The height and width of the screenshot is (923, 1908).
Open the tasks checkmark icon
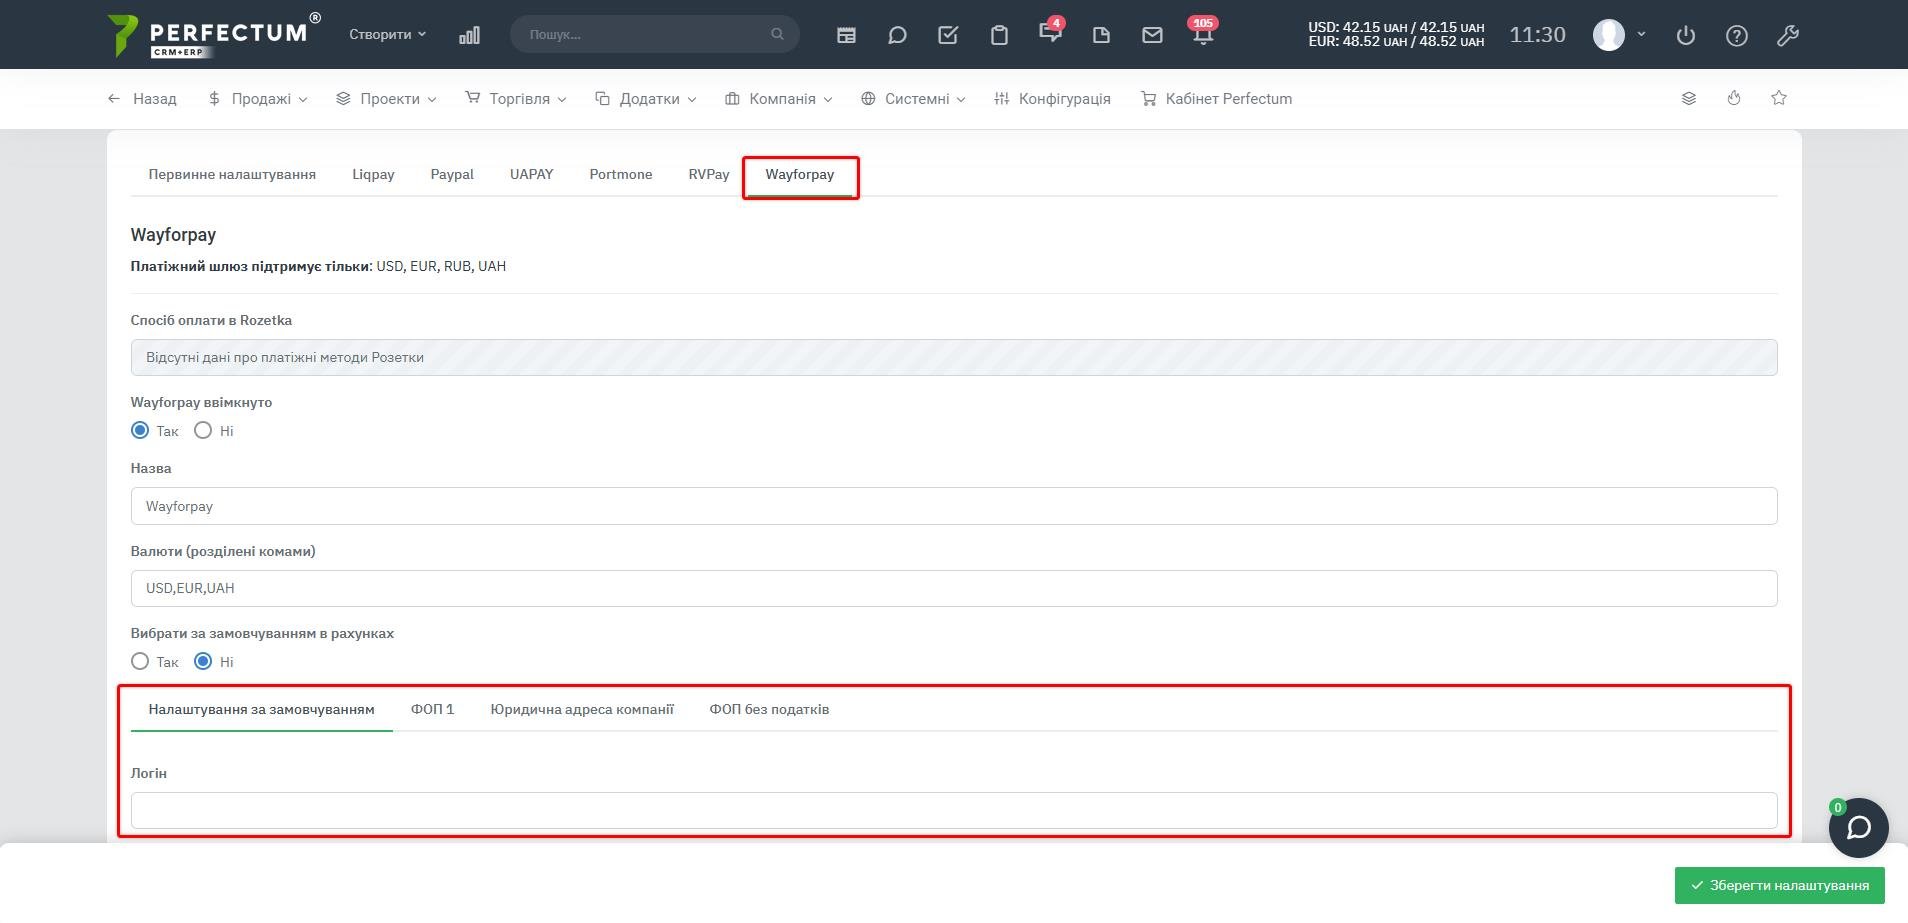tap(948, 35)
